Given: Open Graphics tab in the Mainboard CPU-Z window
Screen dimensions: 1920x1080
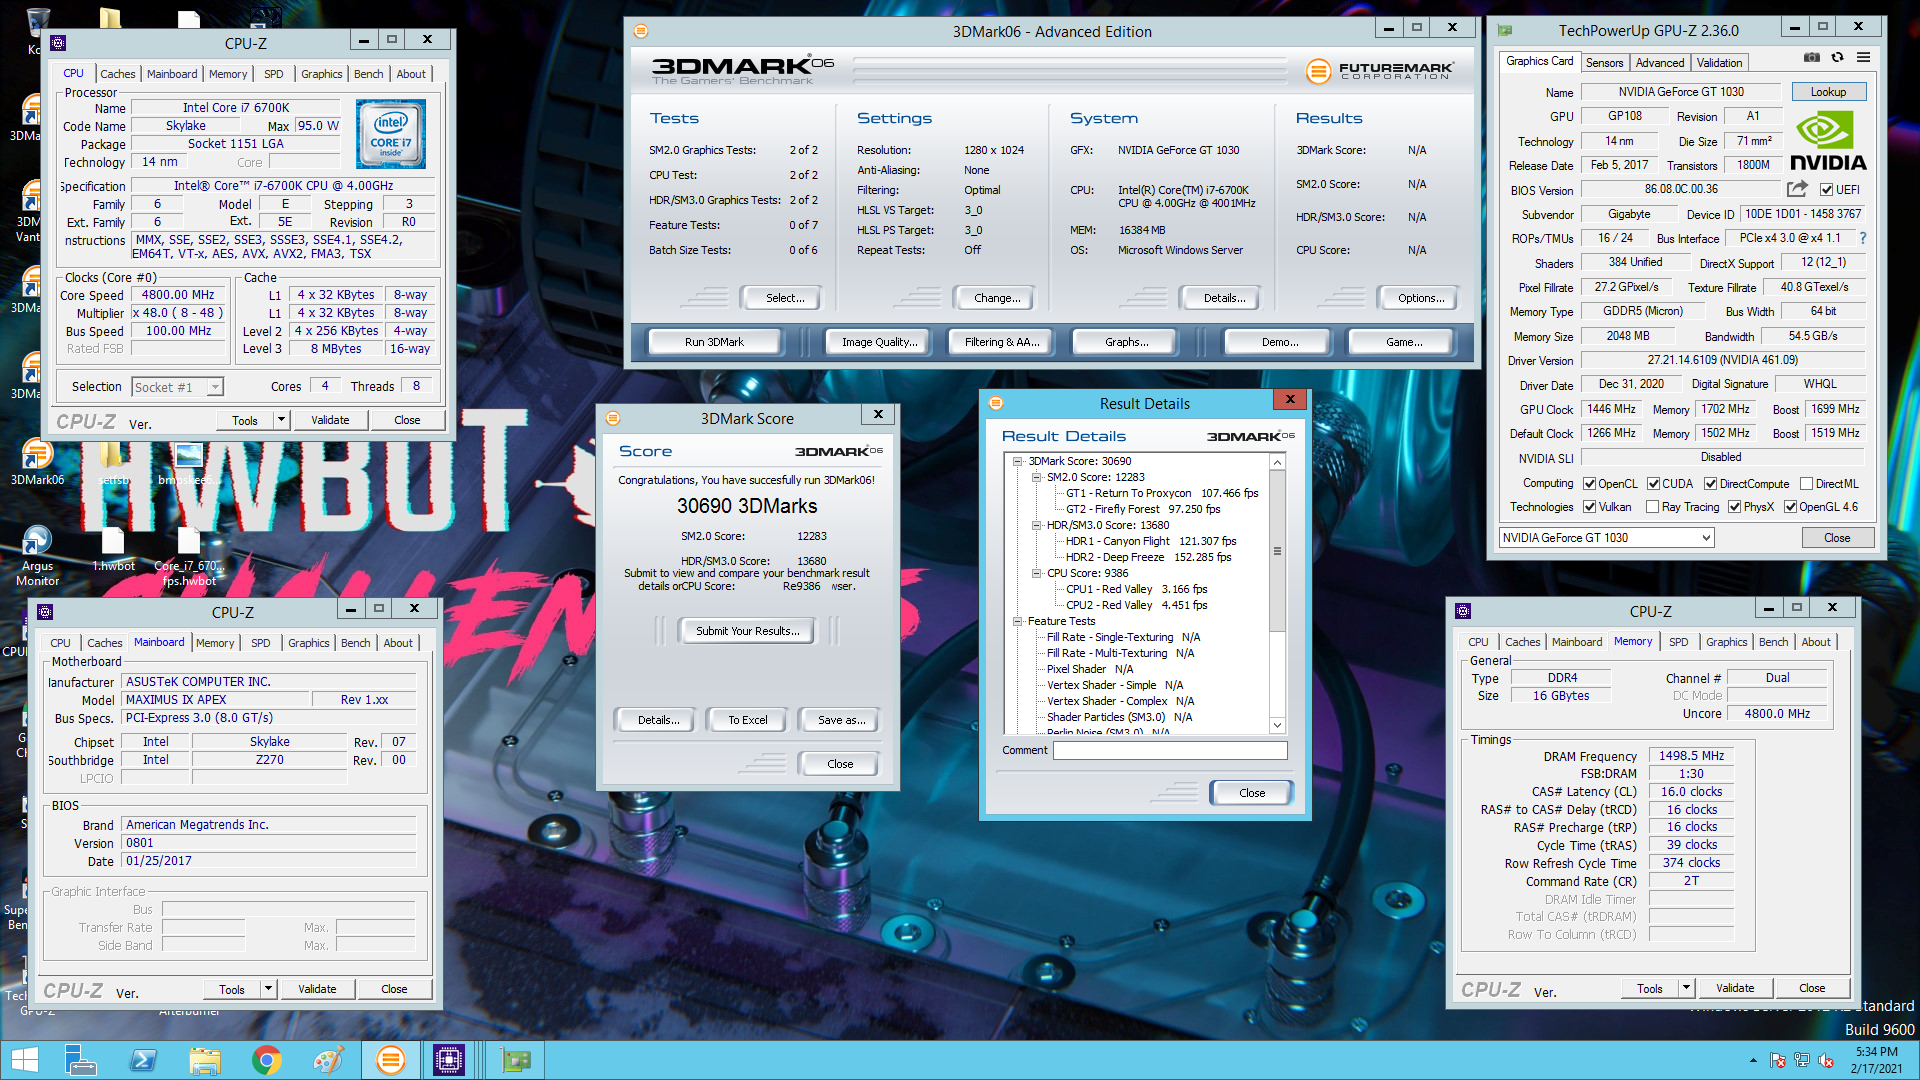Looking at the screenshot, I should (308, 643).
